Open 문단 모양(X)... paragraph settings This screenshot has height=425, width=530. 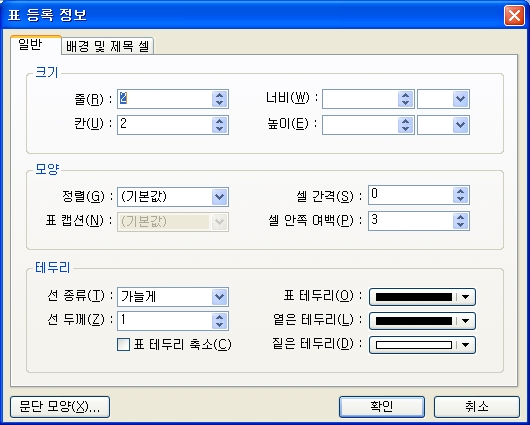tap(60, 407)
